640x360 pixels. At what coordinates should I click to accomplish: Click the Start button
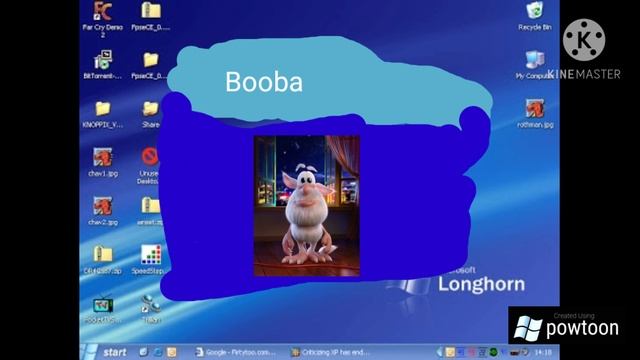click(x=104, y=352)
